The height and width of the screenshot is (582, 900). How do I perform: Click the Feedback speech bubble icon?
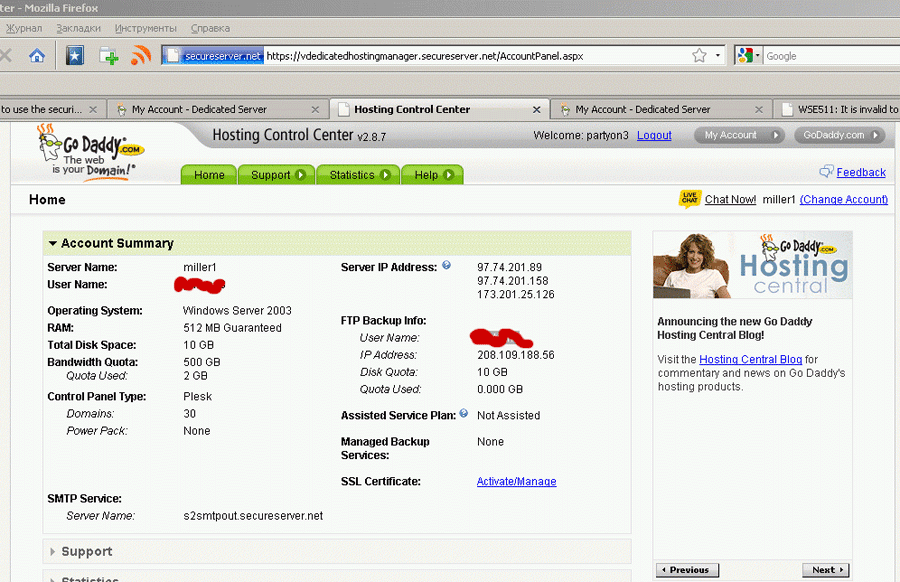(x=827, y=171)
